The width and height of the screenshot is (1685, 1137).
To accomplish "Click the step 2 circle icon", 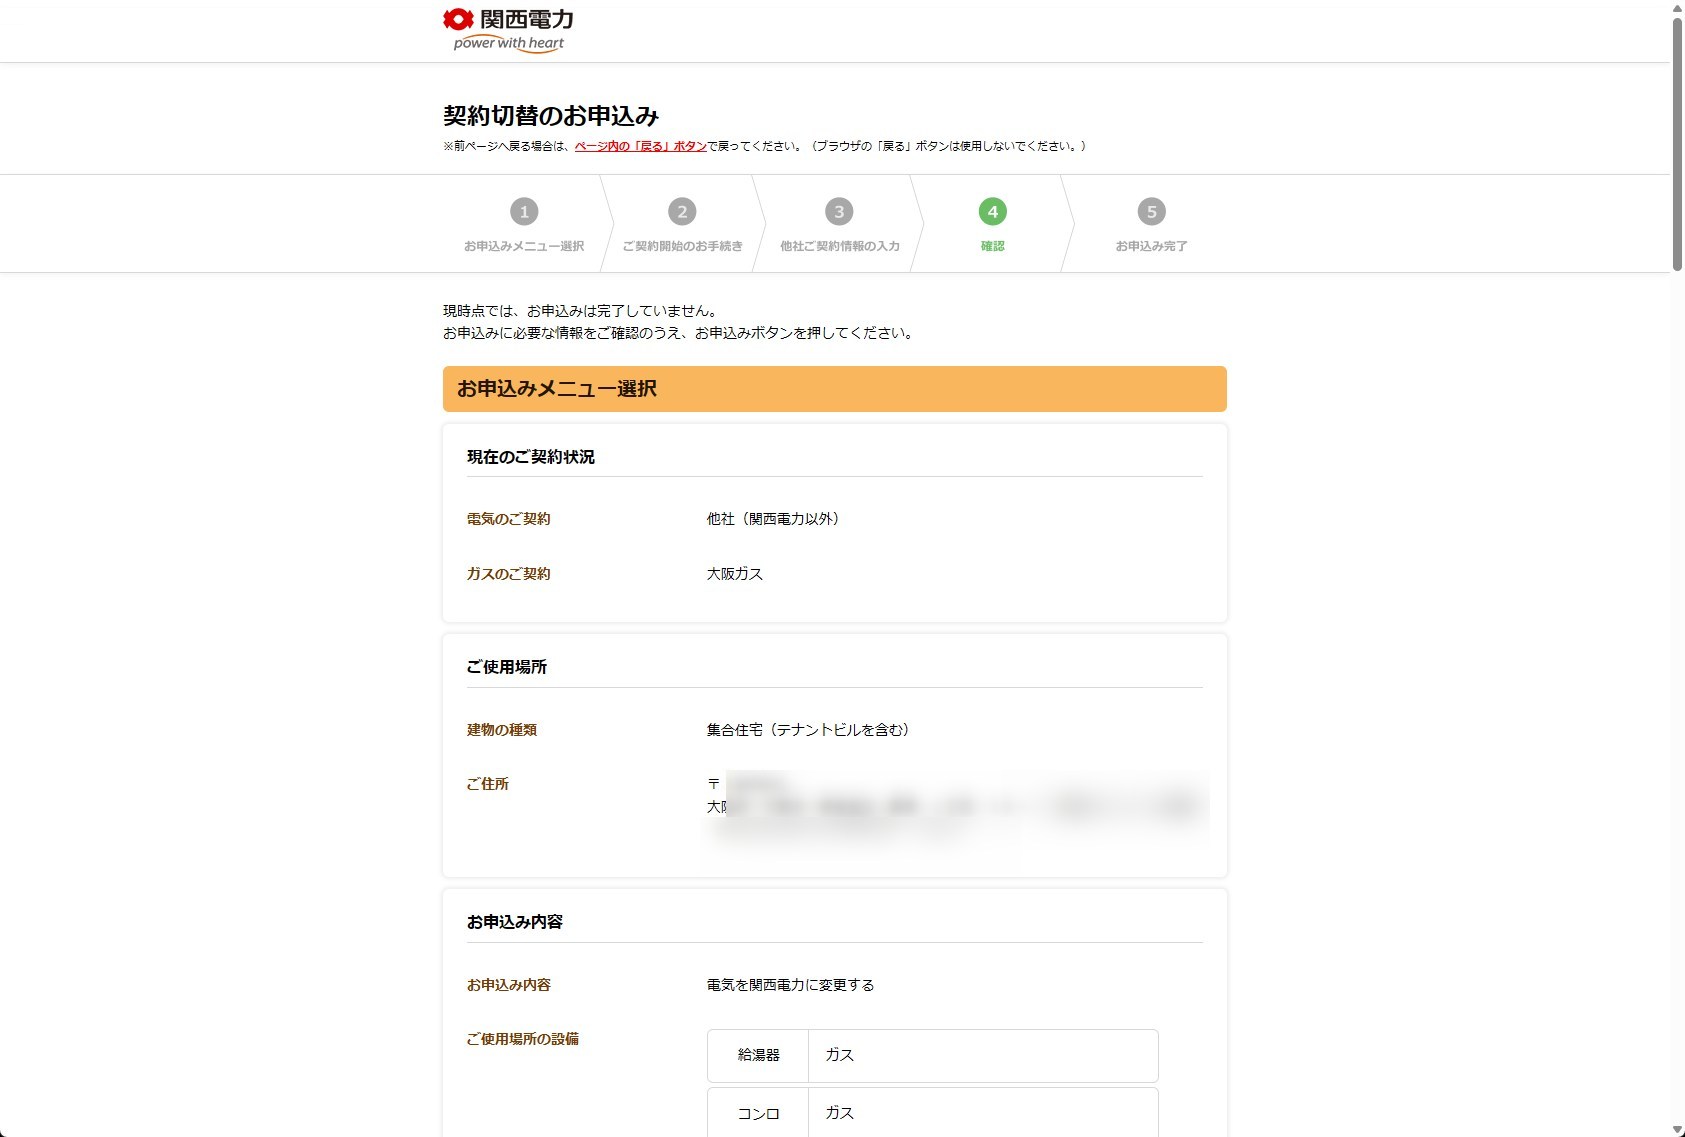I will (682, 212).
